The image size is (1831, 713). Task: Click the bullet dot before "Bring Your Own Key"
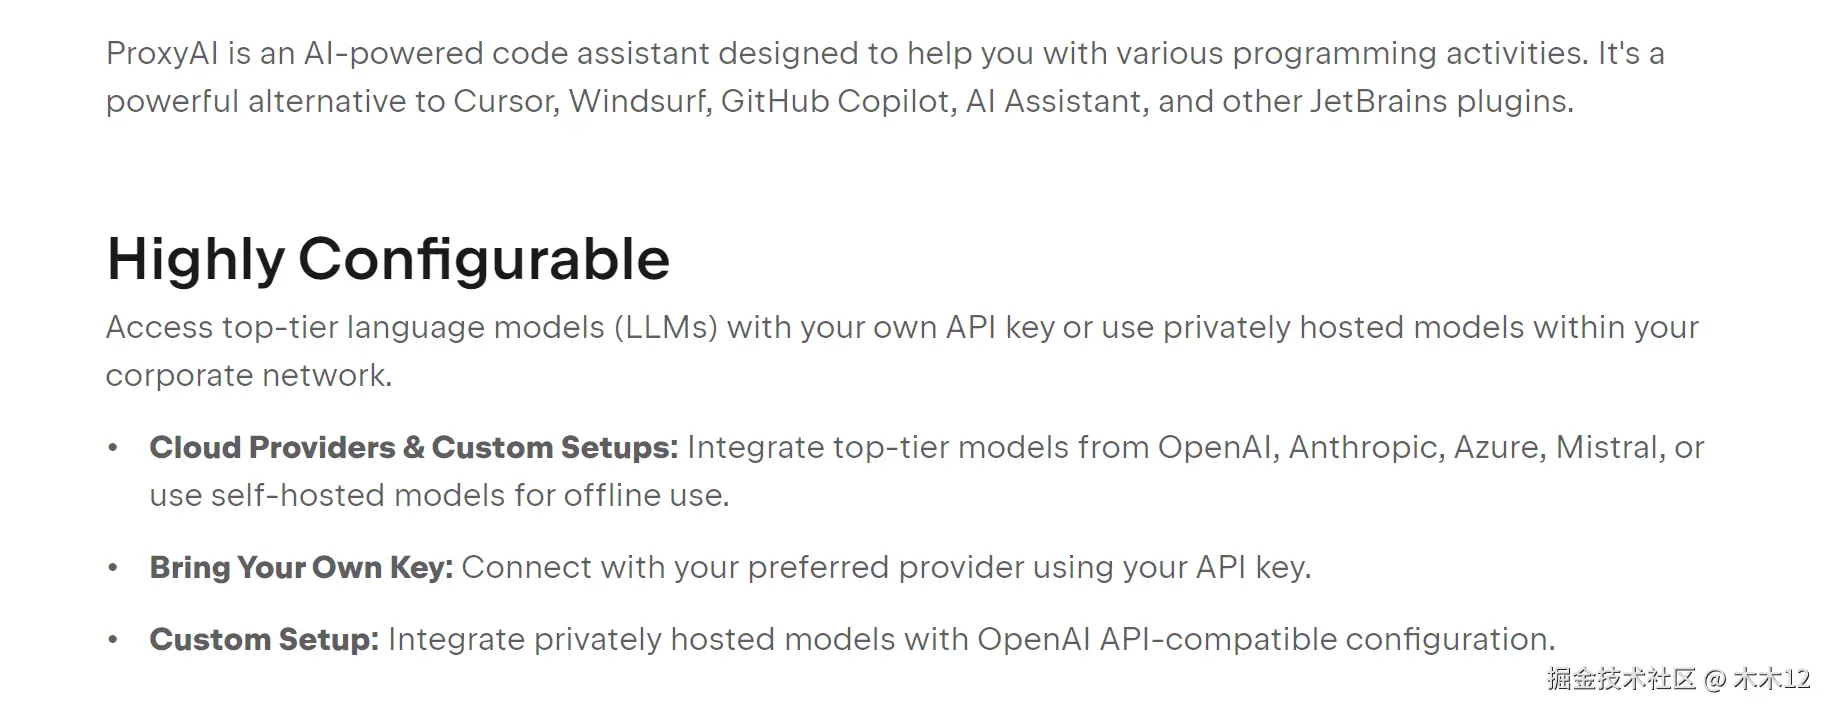click(113, 567)
